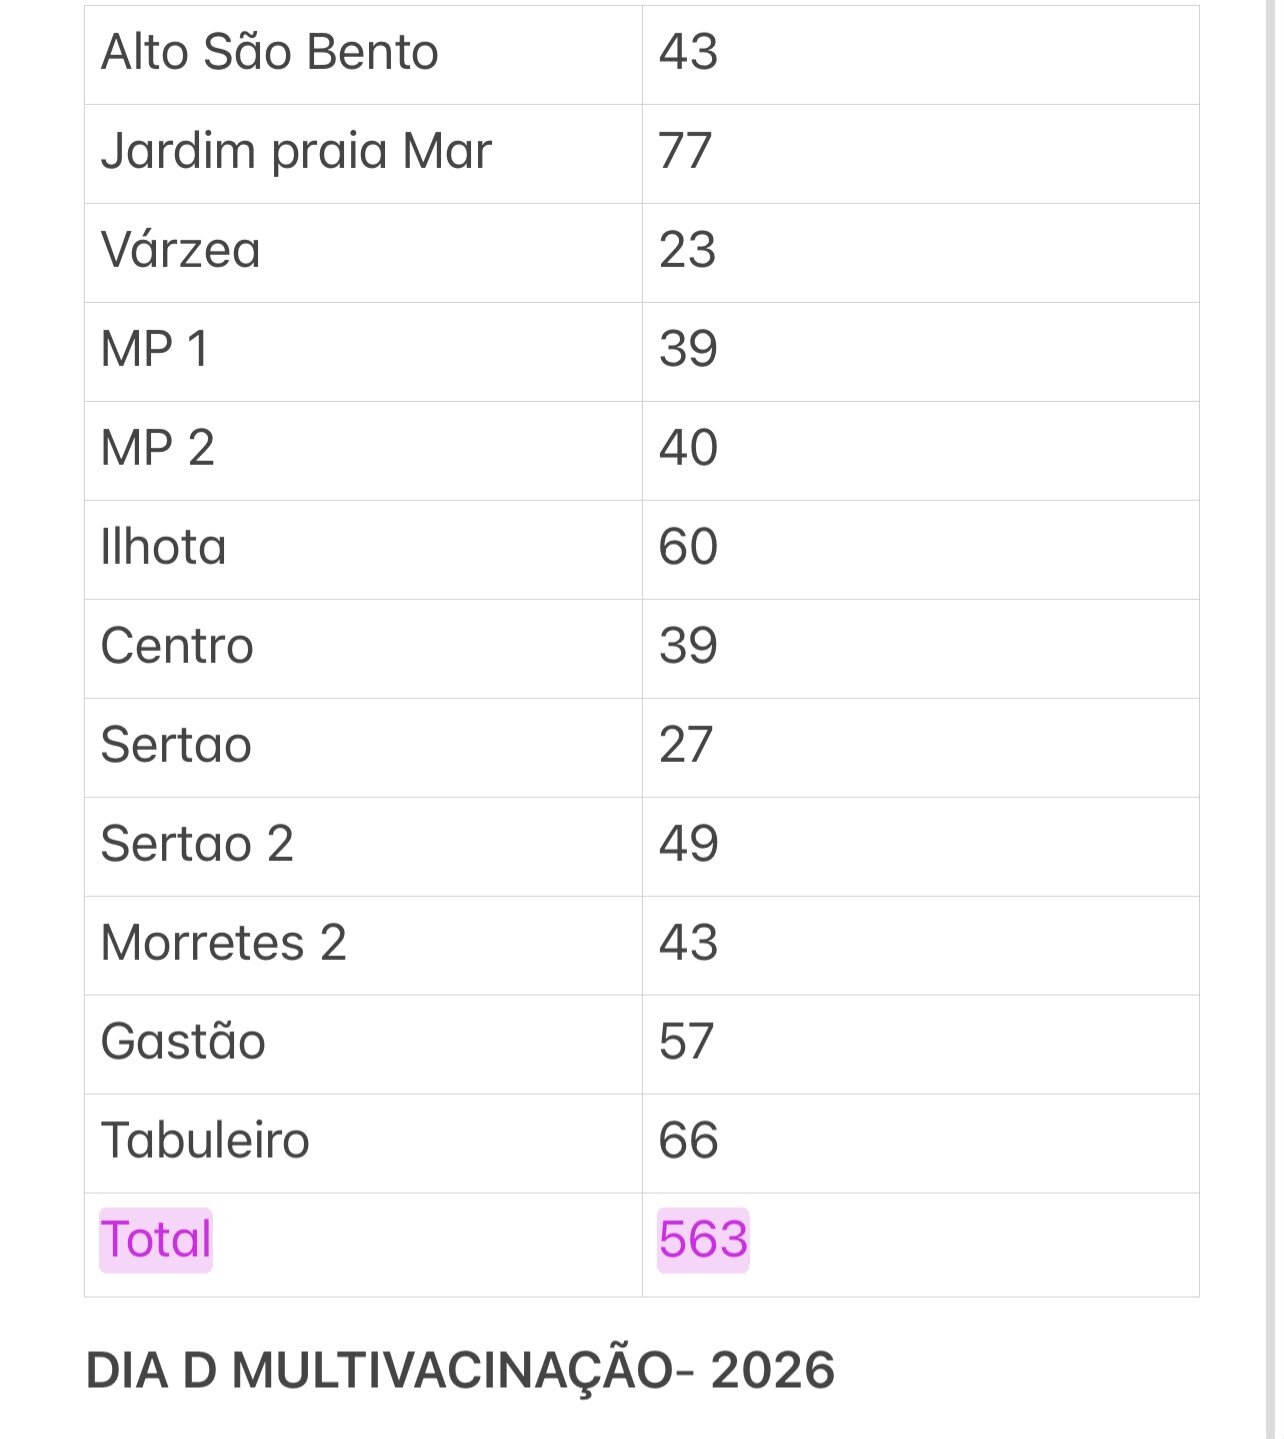
Task: Select the Morretes 2 cell
Action: point(363,946)
